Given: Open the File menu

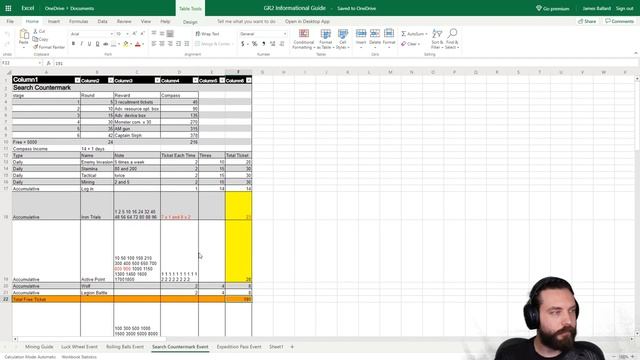Looking at the screenshot, I should (x=10, y=21).
